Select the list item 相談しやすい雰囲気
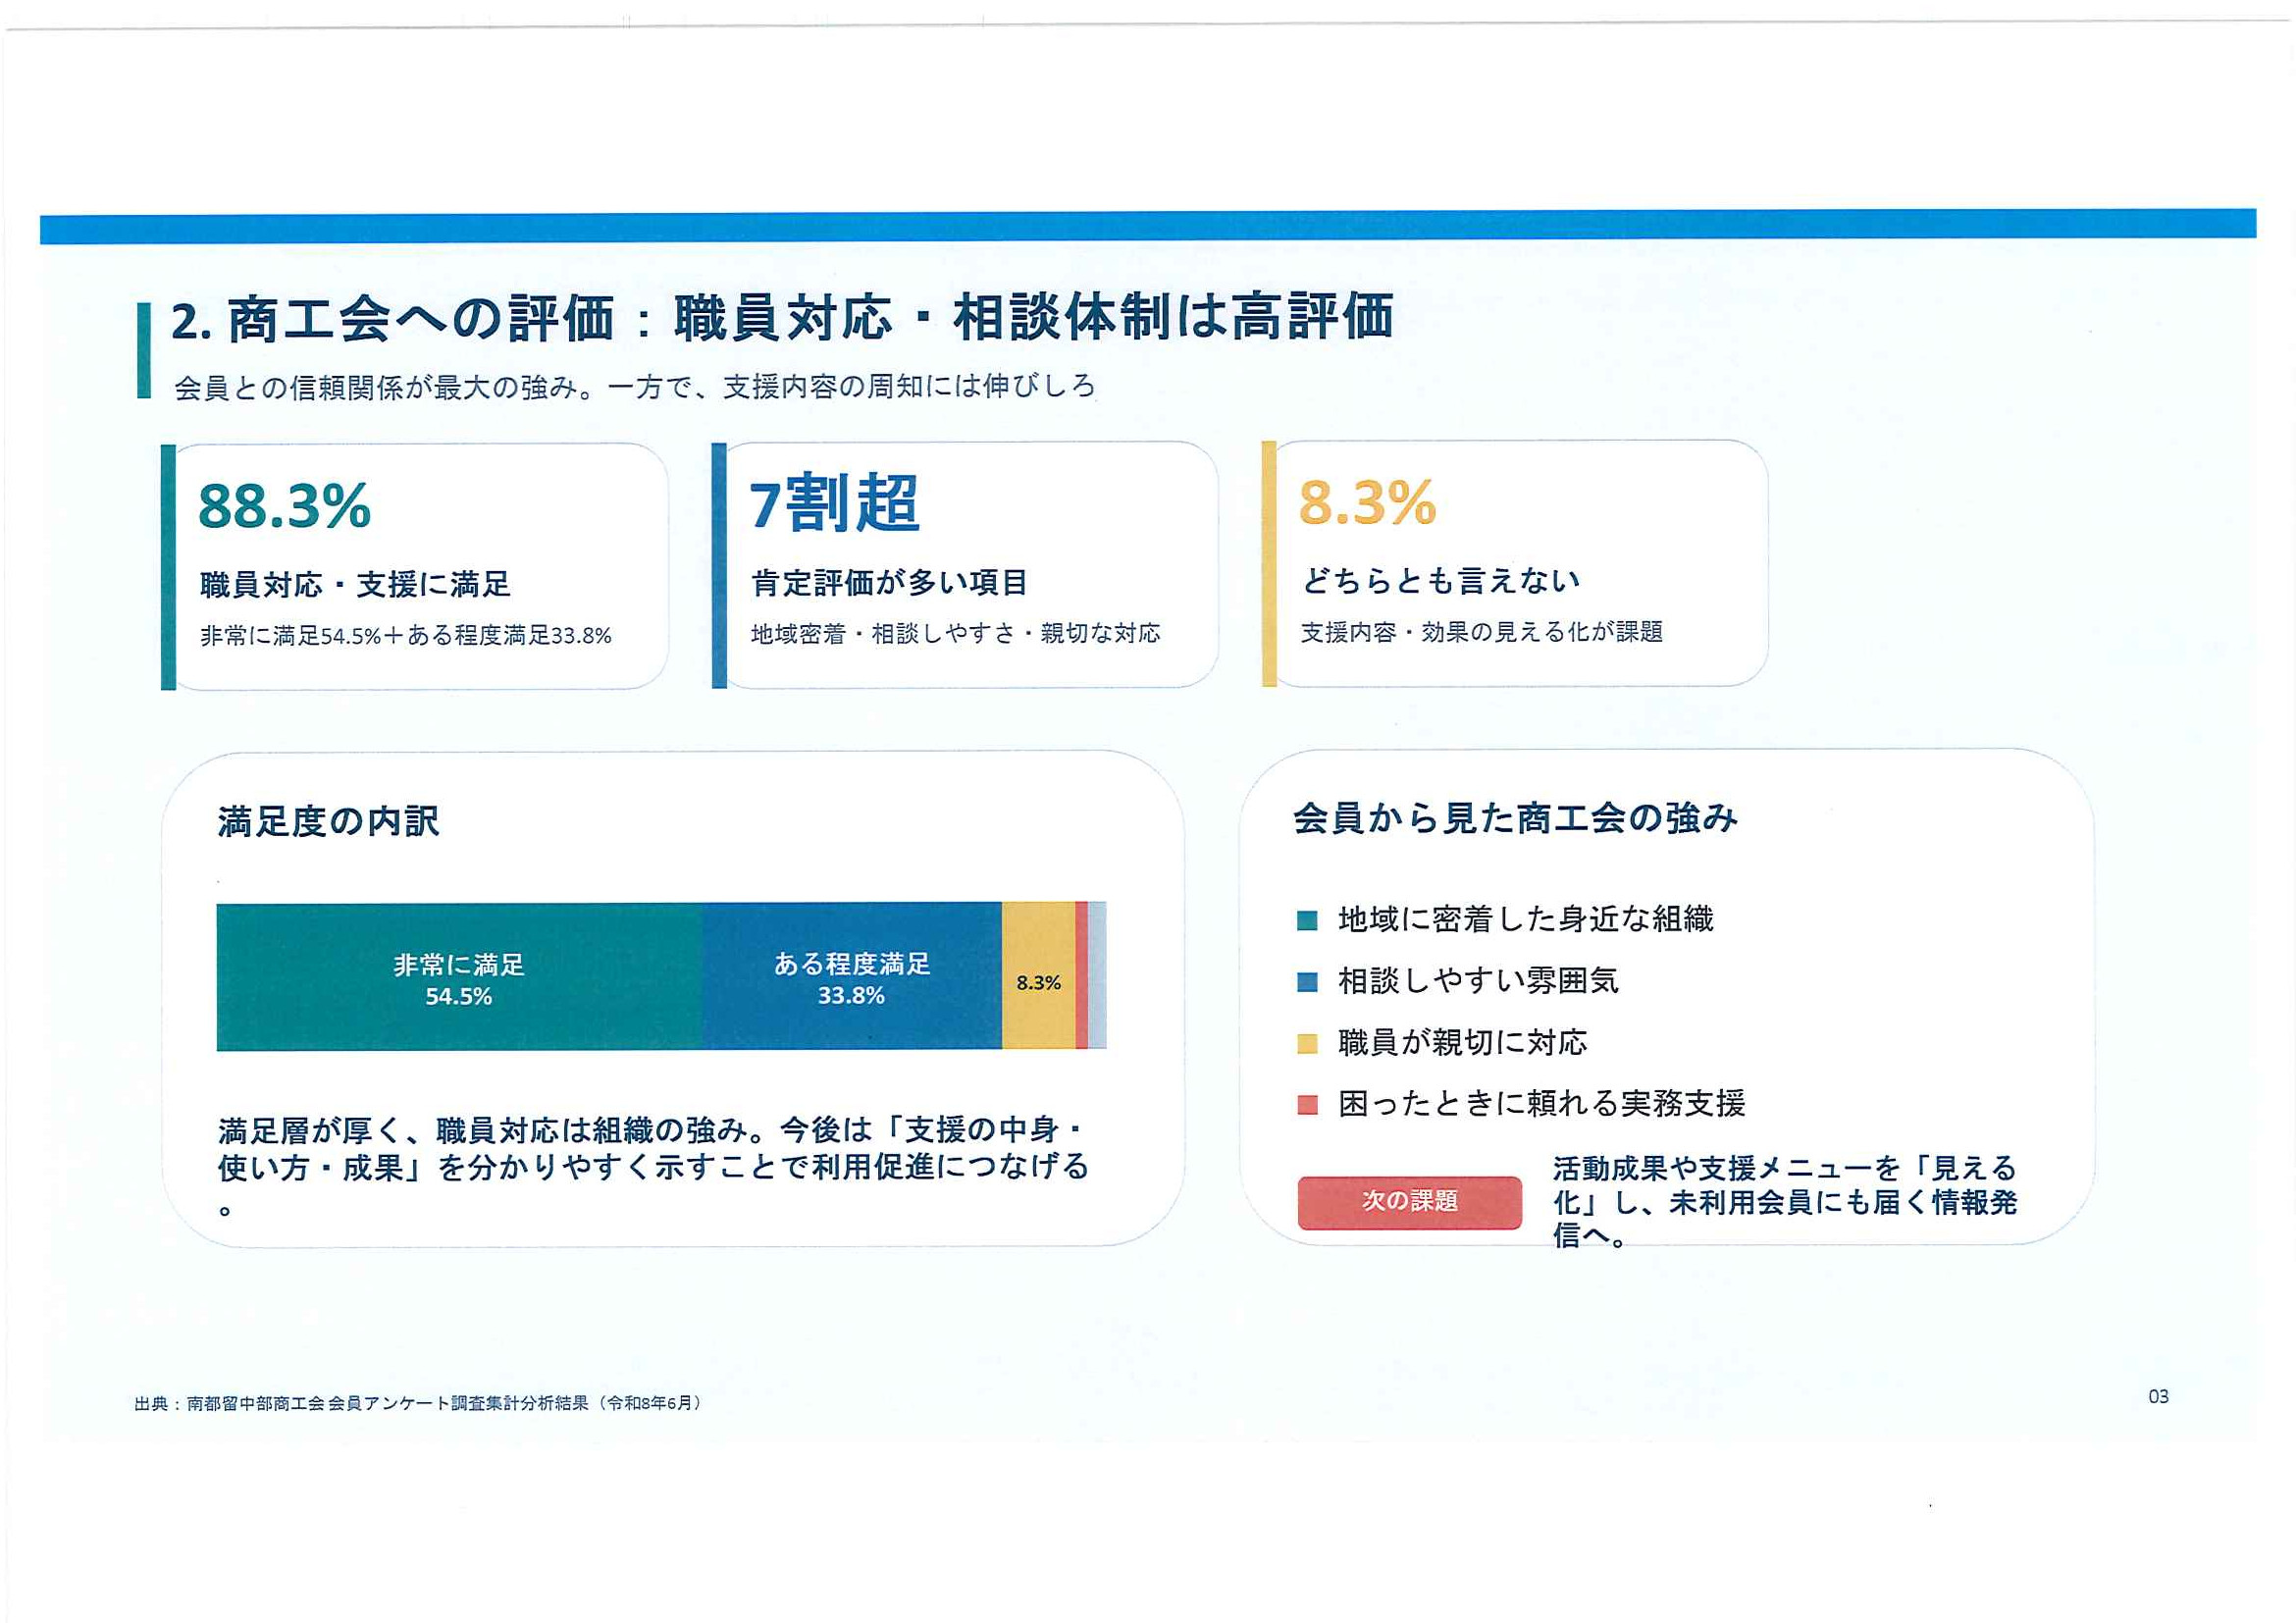2296x1623 pixels. point(1478,981)
